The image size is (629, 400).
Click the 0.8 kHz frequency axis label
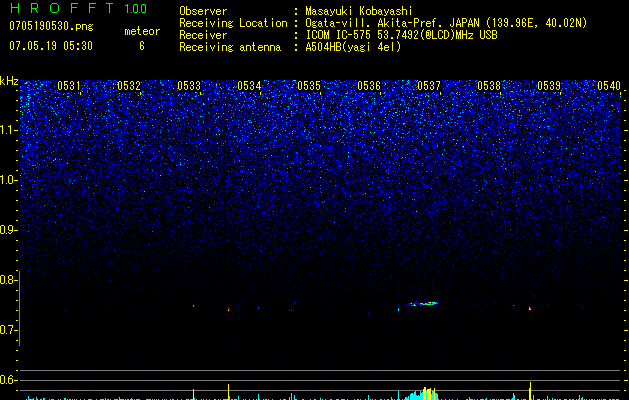8,280
